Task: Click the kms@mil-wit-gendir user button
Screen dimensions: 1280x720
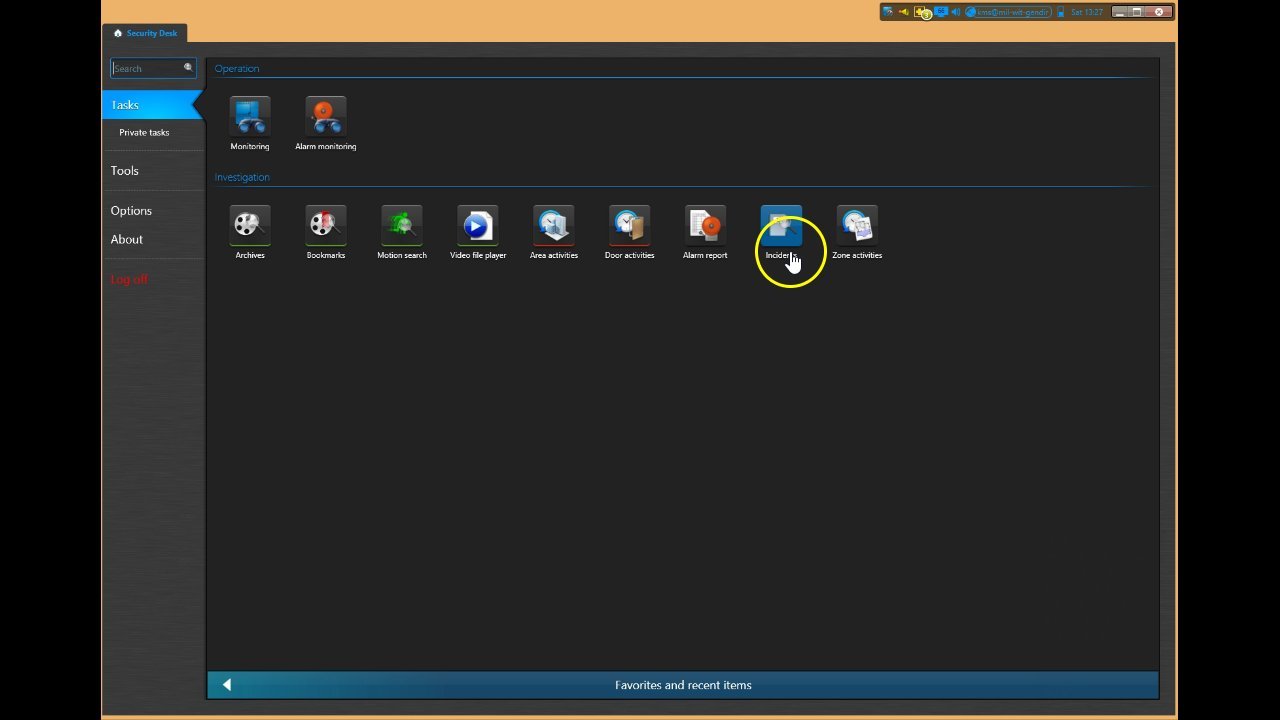Action: point(1008,12)
